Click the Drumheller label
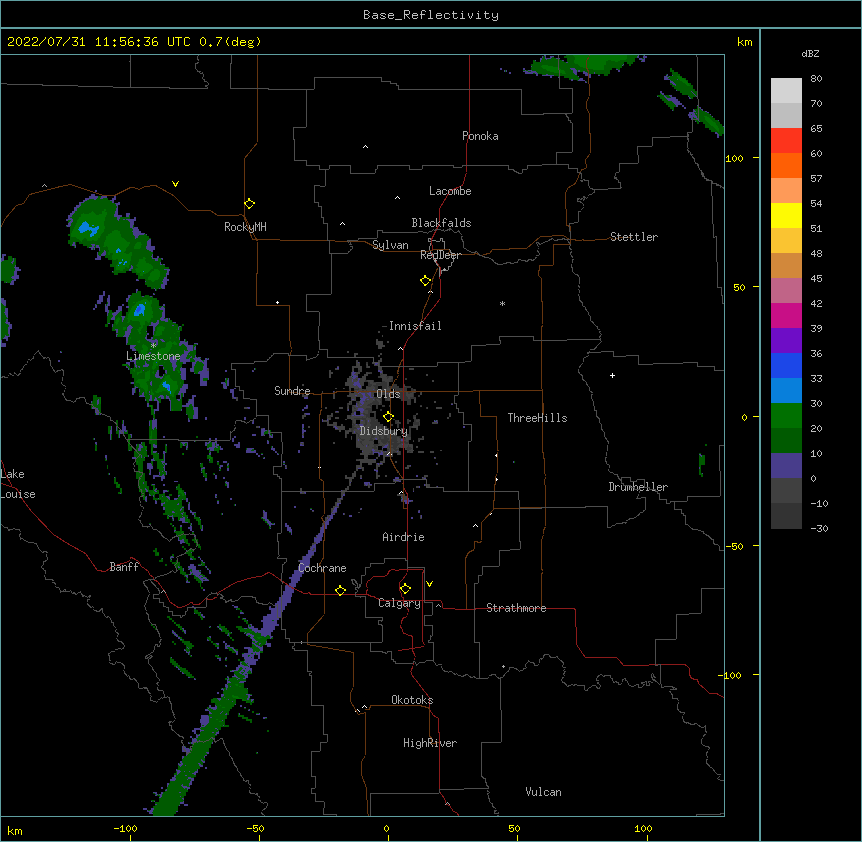This screenshot has height=842, width=862. [x=638, y=487]
